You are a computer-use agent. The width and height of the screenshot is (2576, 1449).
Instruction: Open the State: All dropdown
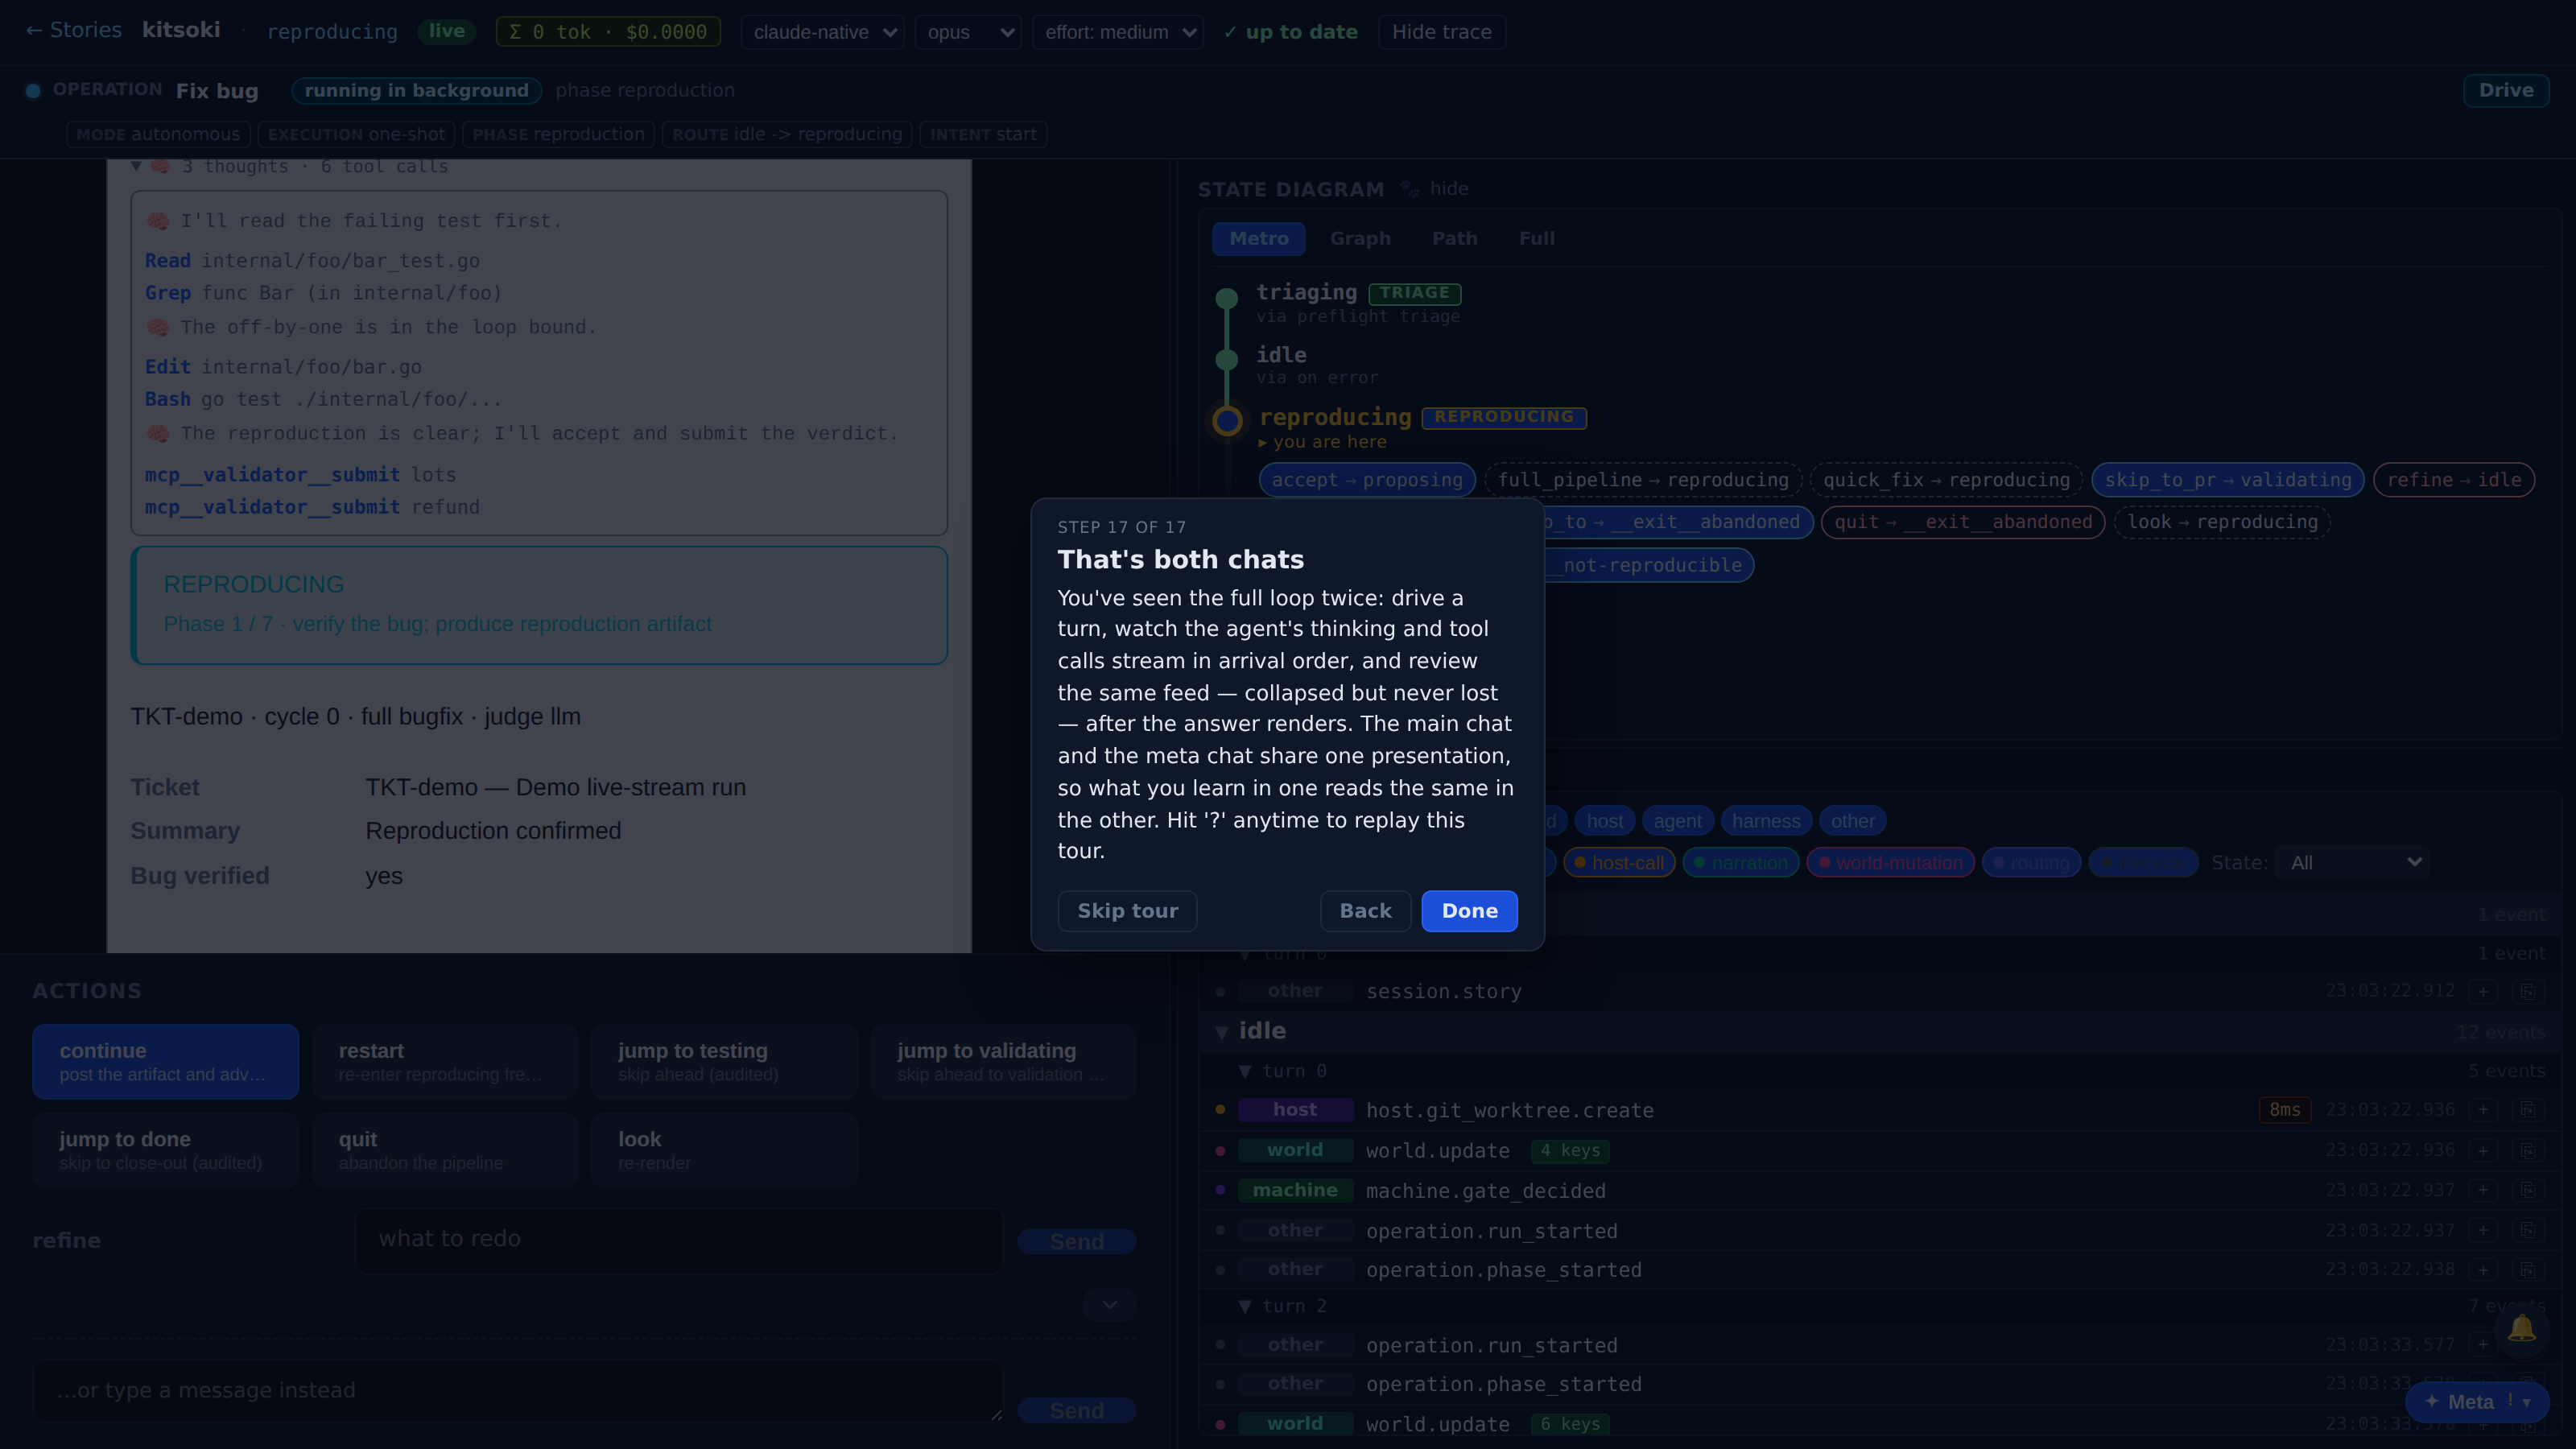(x=2351, y=862)
